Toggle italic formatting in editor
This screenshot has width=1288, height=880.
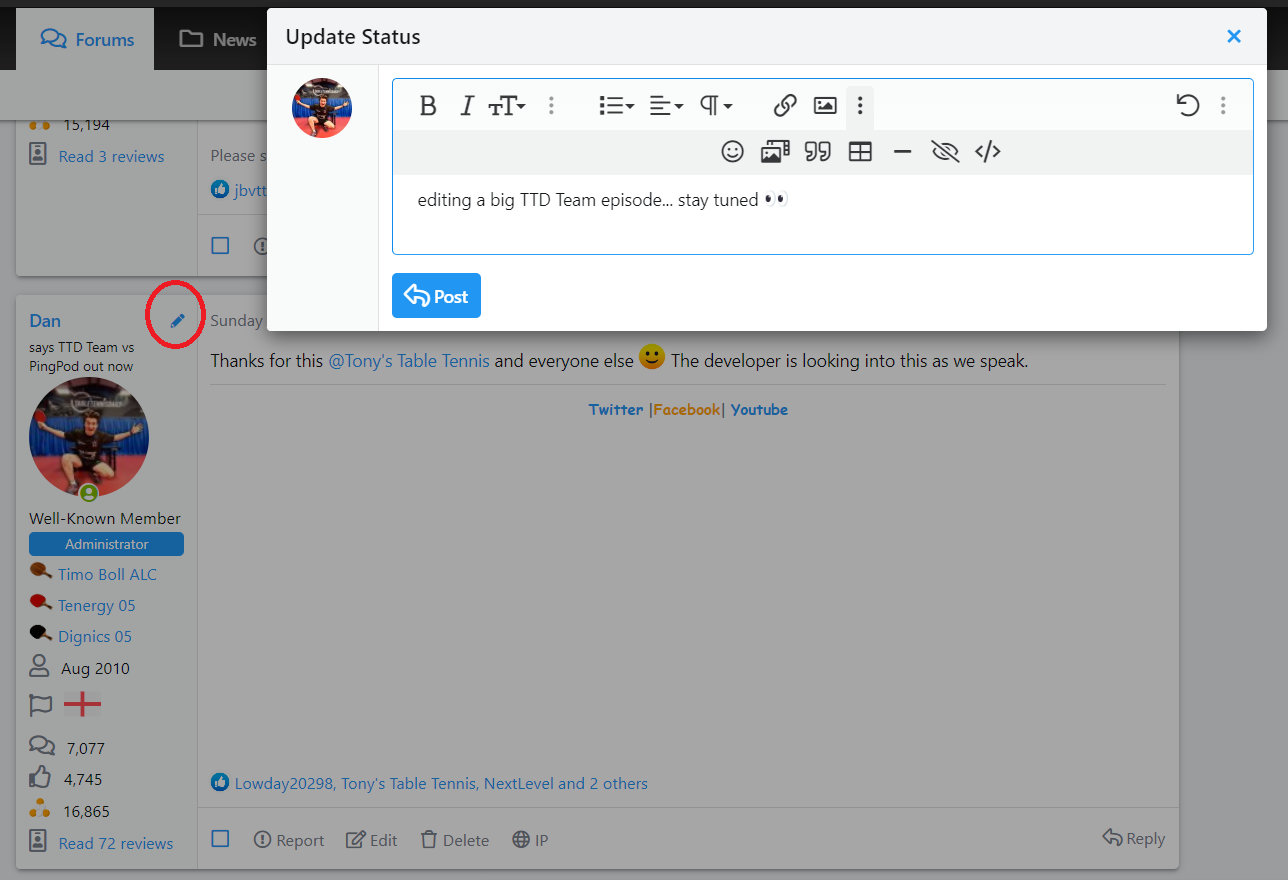click(466, 105)
